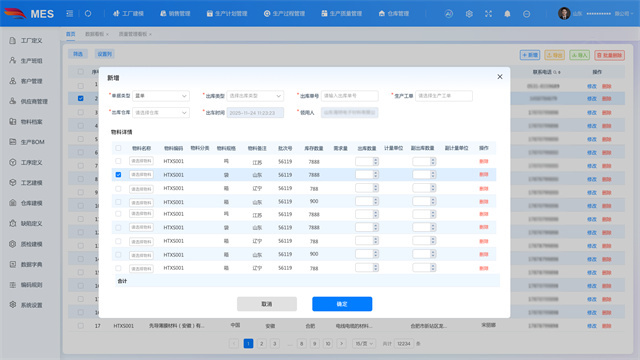The height and width of the screenshot is (360, 640).
Task: Open the 15/页 page size dropdown
Action: tap(364, 344)
